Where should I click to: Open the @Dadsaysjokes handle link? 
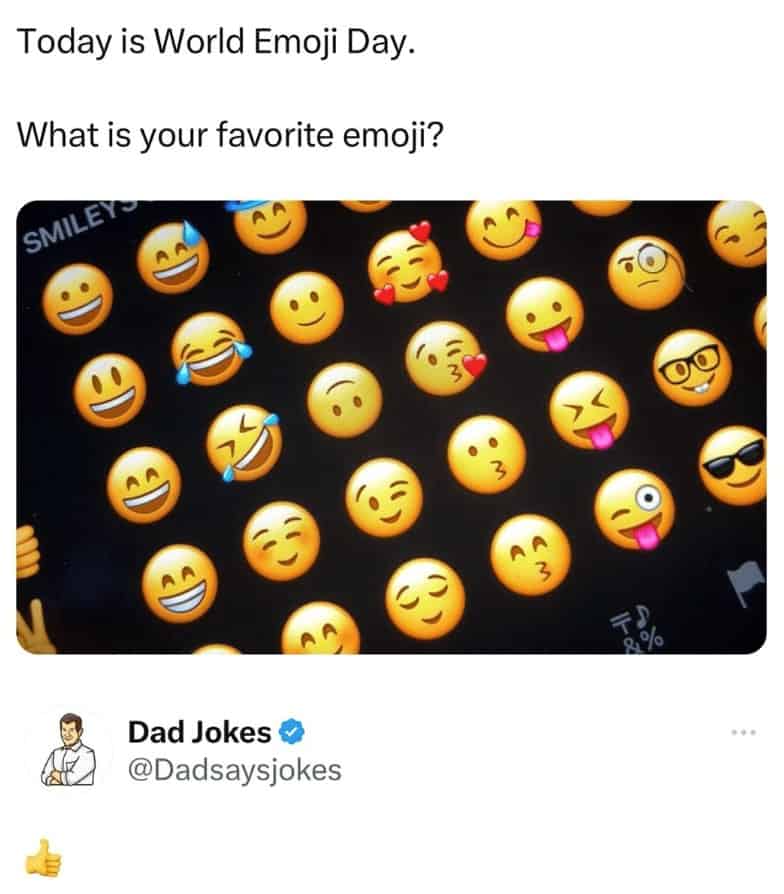(x=234, y=770)
